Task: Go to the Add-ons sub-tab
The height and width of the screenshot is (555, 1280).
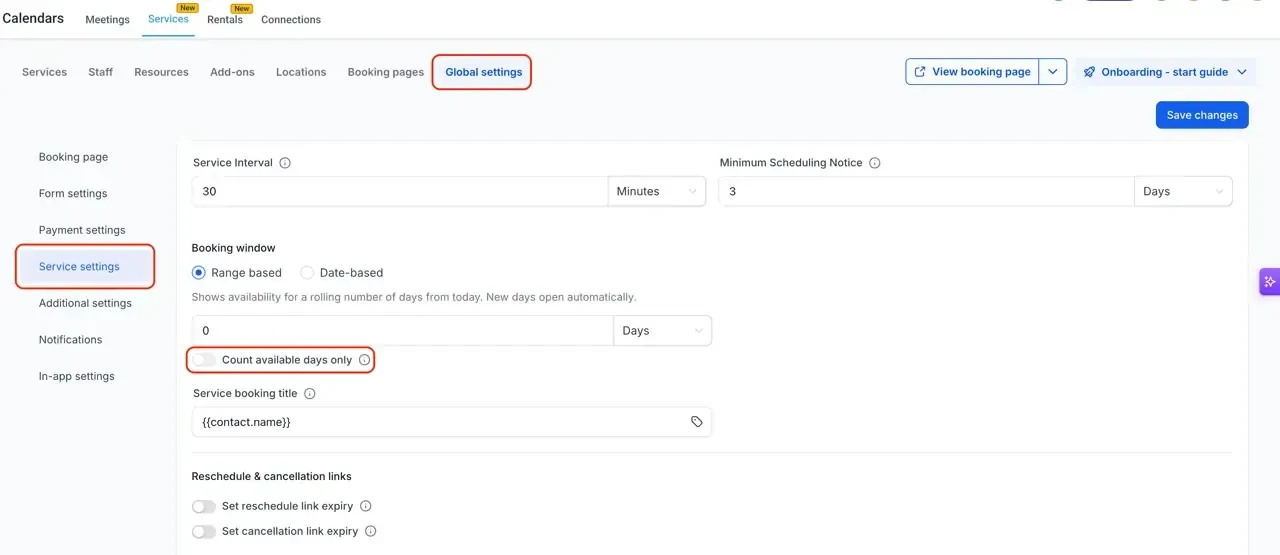Action: click(x=232, y=72)
